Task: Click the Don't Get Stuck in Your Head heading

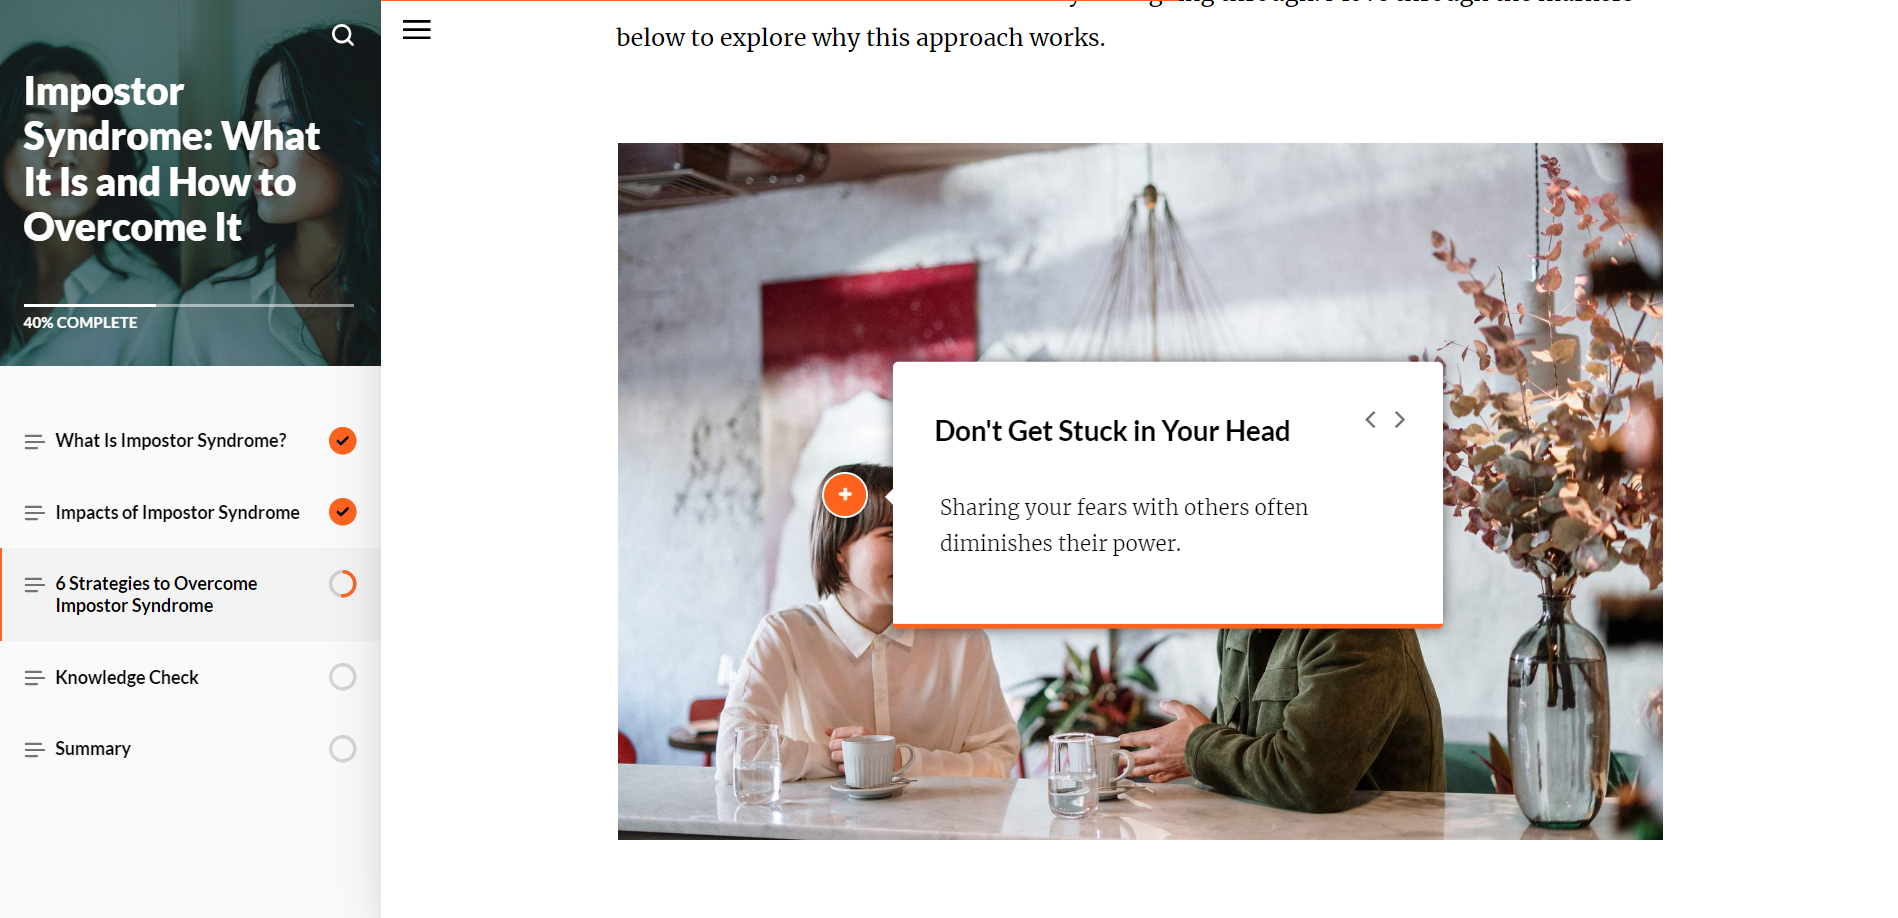Action: click(x=1112, y=431)
